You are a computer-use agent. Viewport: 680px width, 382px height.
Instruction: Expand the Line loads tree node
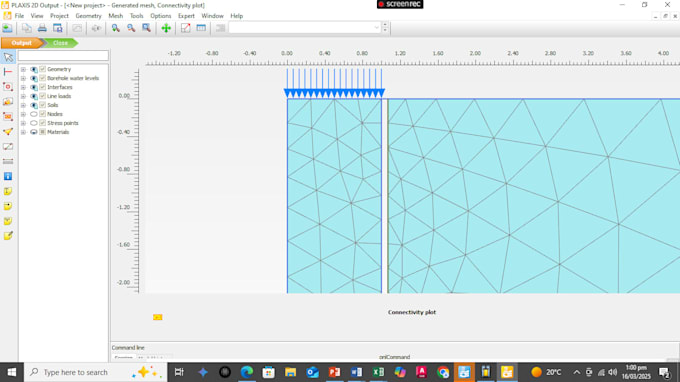(x=23, y=96)
